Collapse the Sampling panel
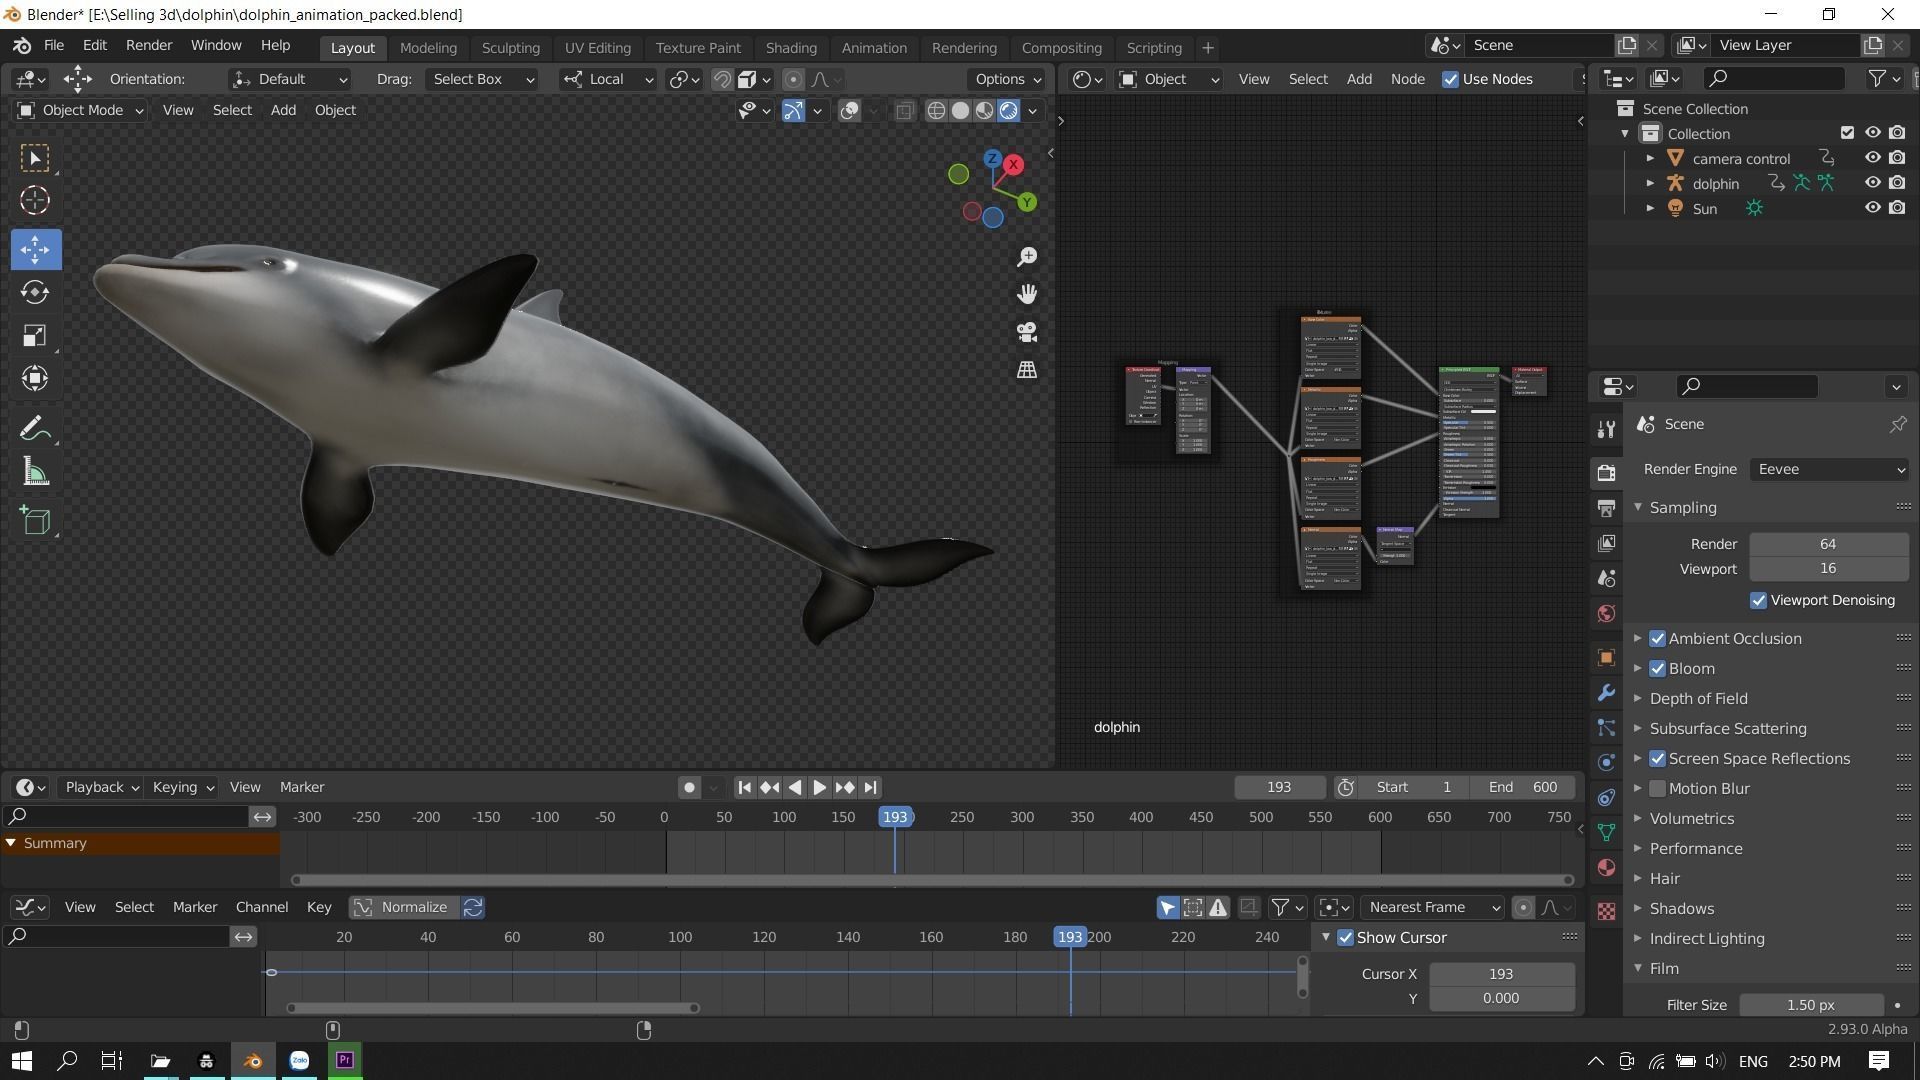Screen dimensions: 1920x1080 [x=1682, y=507]
